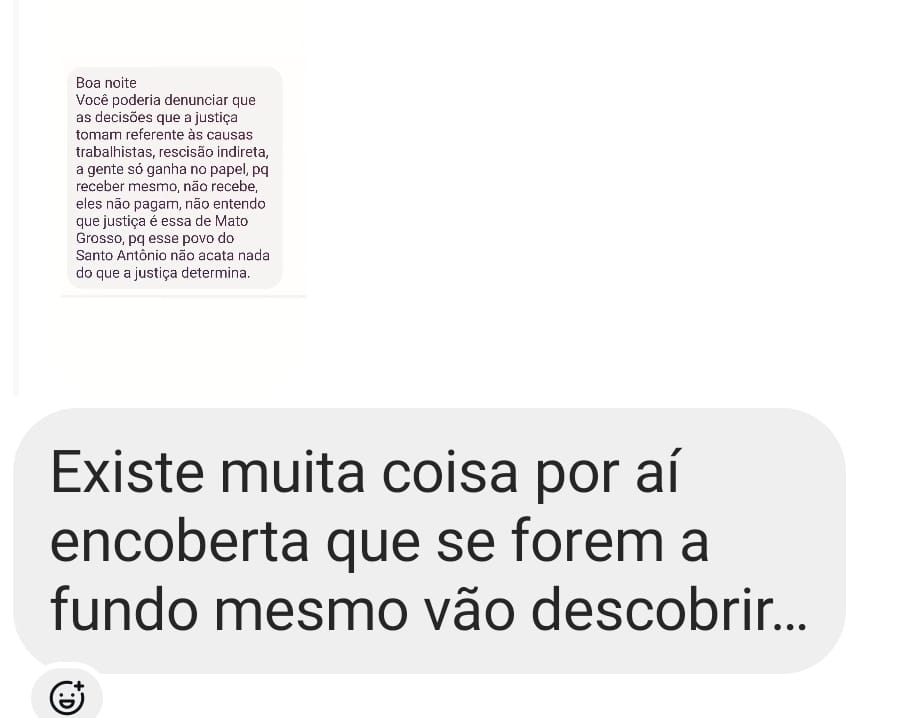Select the line 'eles não pagam, não entendo'
Screen dimensions: 920x718
(x=171, y=204)
